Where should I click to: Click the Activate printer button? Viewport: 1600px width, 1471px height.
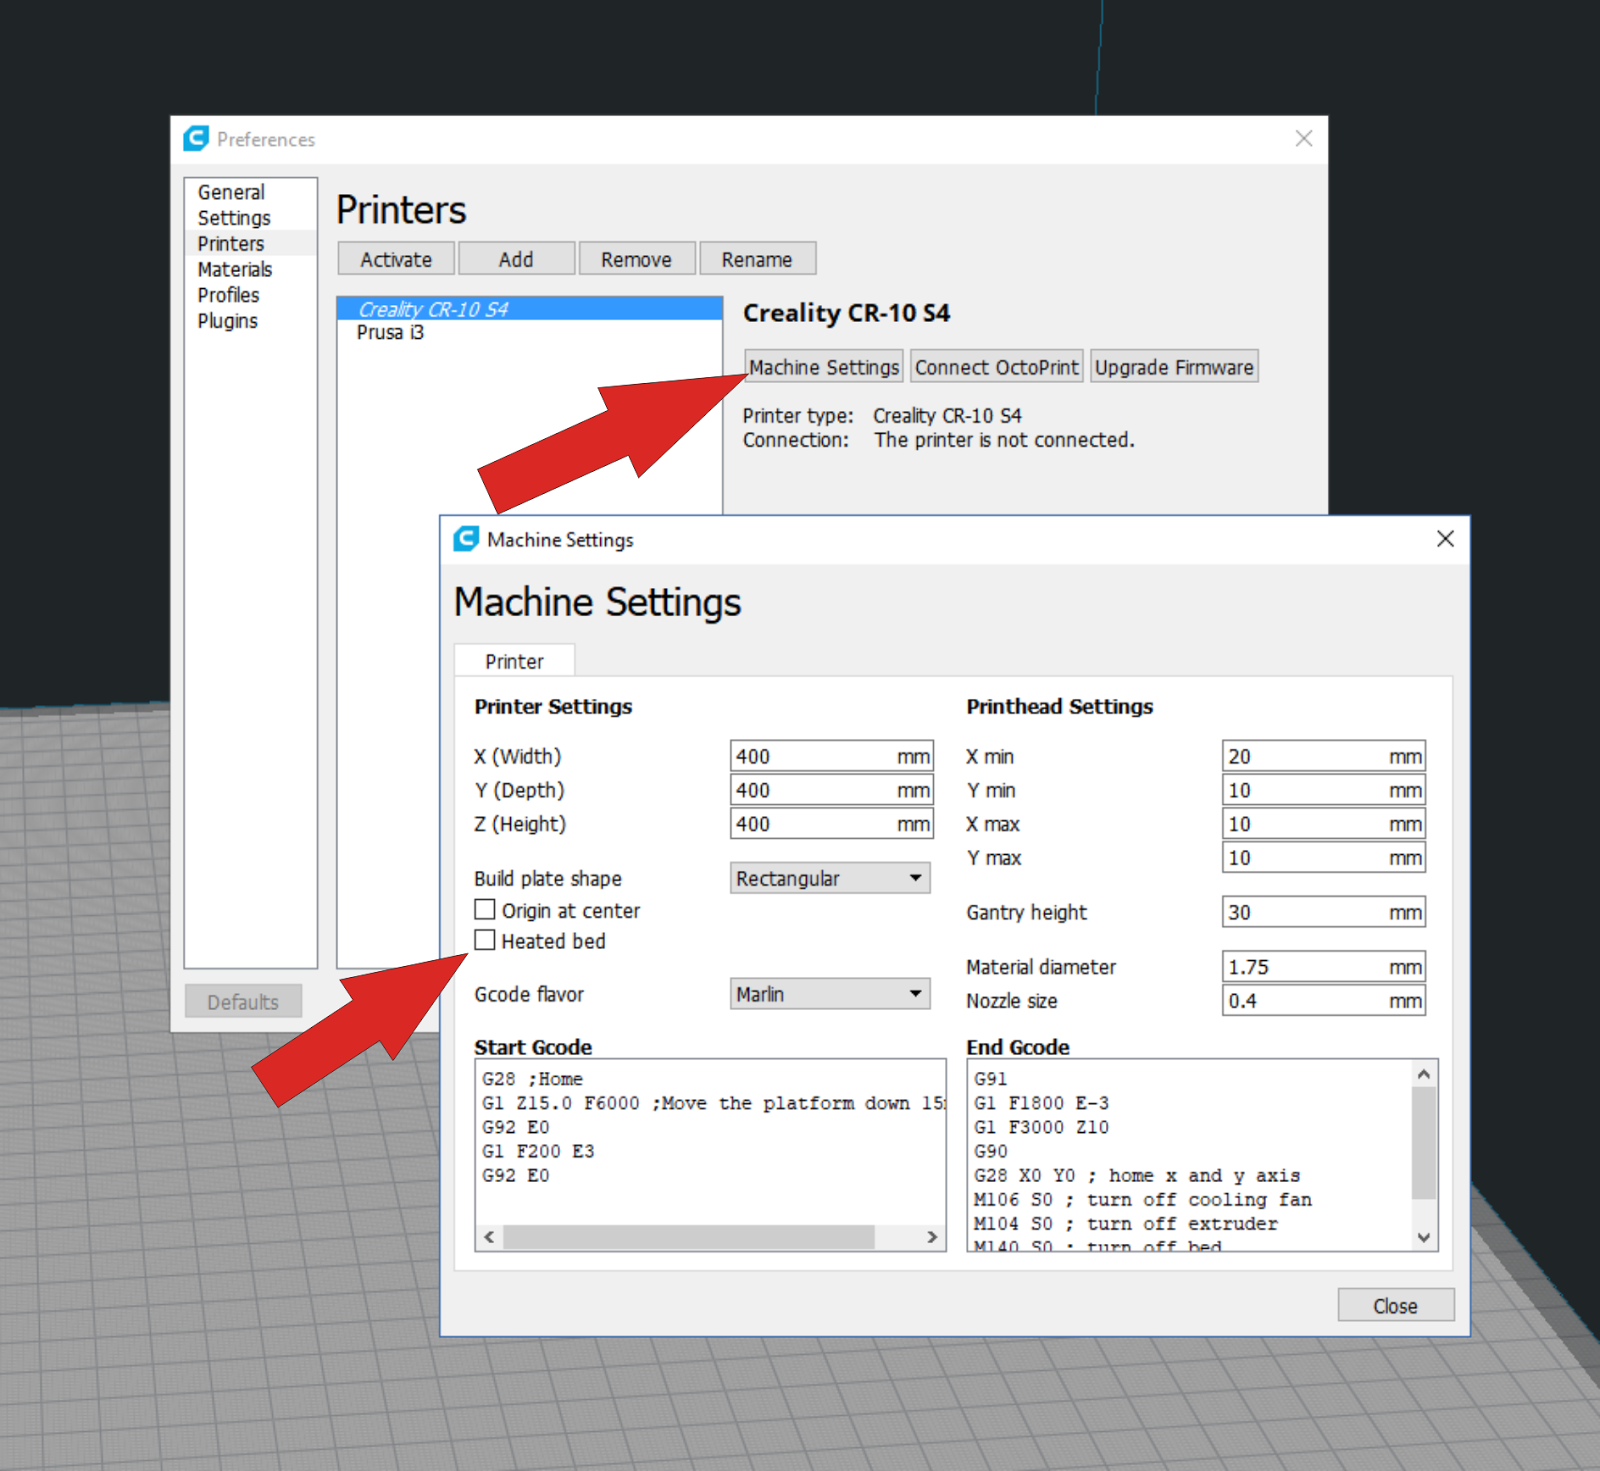tap(396, 259)
